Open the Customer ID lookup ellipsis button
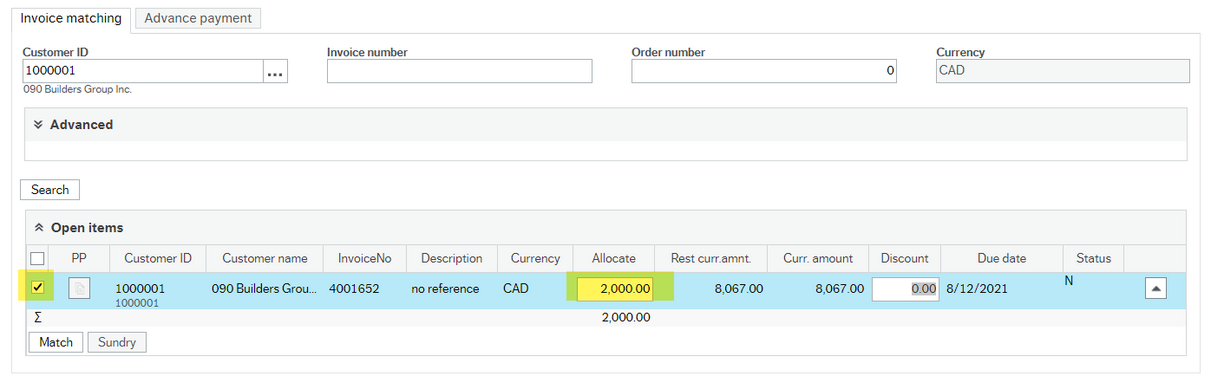This screenshot has width=1224, height=389. click(275, 71)
